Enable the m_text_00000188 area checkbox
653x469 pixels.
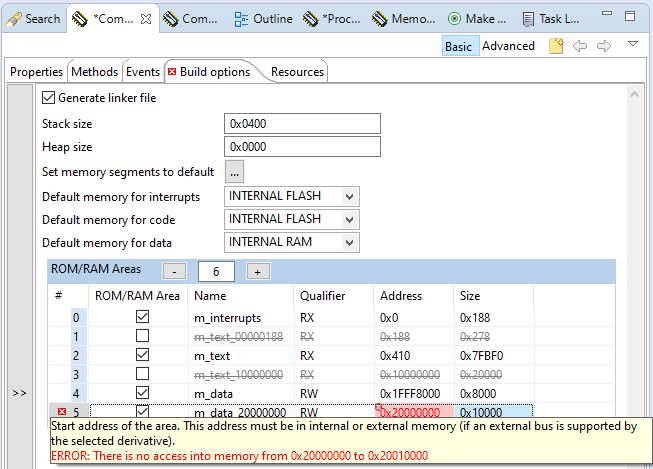tap(142, 336)
